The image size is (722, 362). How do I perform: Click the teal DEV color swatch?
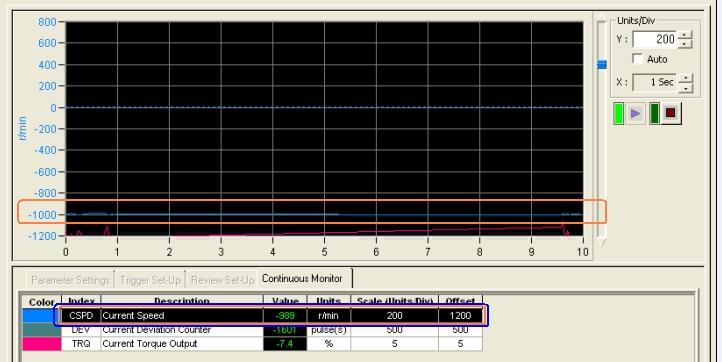tap(41, 330)
